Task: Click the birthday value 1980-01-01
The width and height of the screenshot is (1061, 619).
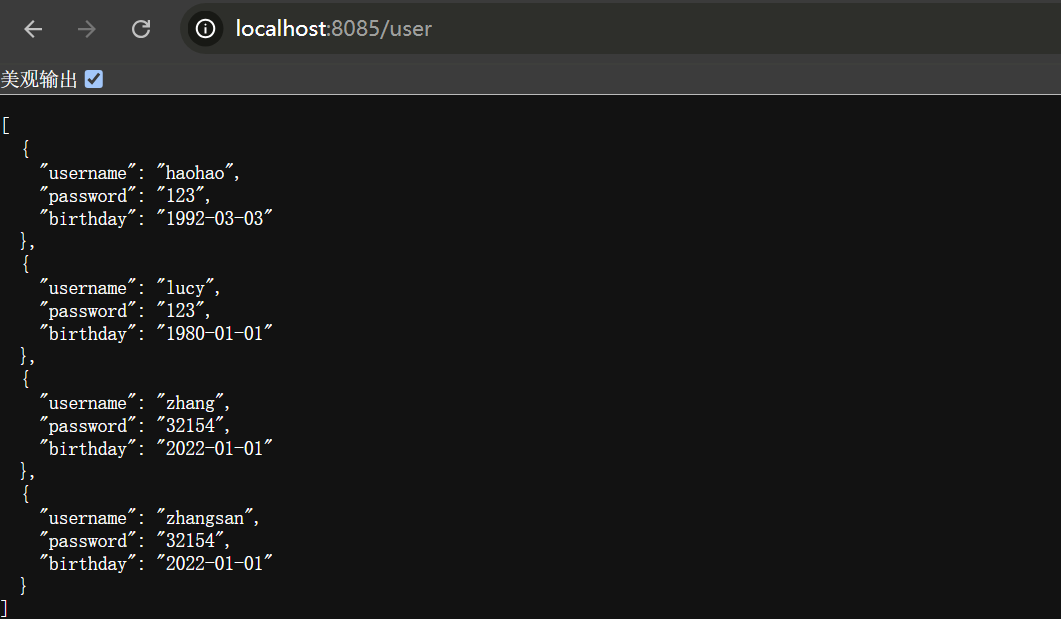Action: tap(213, 334)
